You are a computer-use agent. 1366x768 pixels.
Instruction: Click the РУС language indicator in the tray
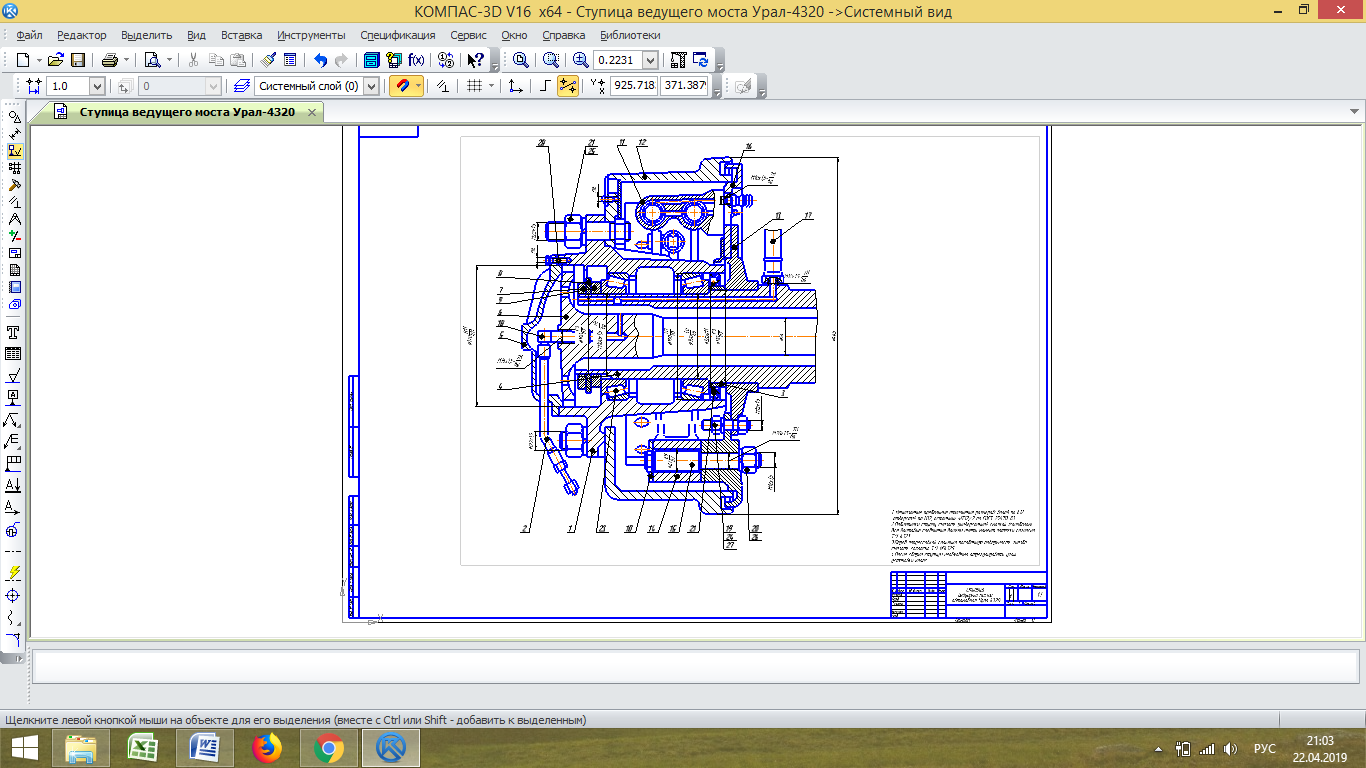[x=1265, y=748]
